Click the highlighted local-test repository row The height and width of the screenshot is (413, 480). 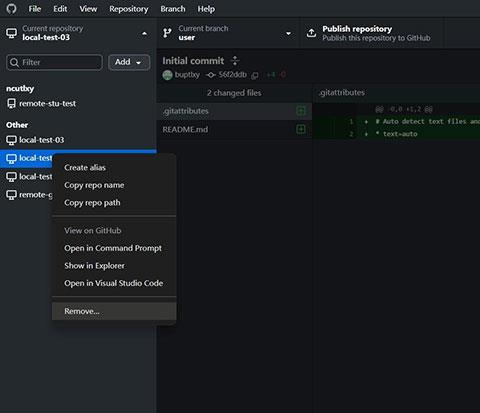coord(27,158)
